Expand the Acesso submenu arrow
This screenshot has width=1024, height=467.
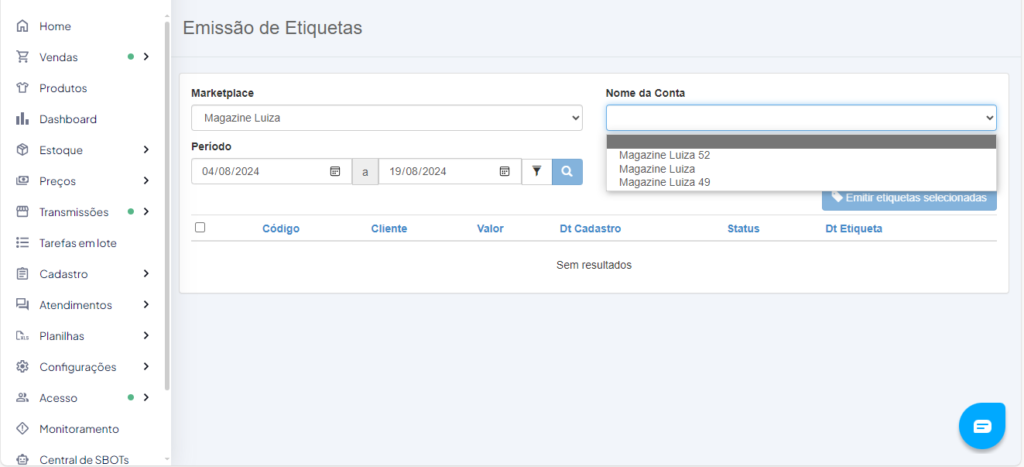click(x=146, y=397)
